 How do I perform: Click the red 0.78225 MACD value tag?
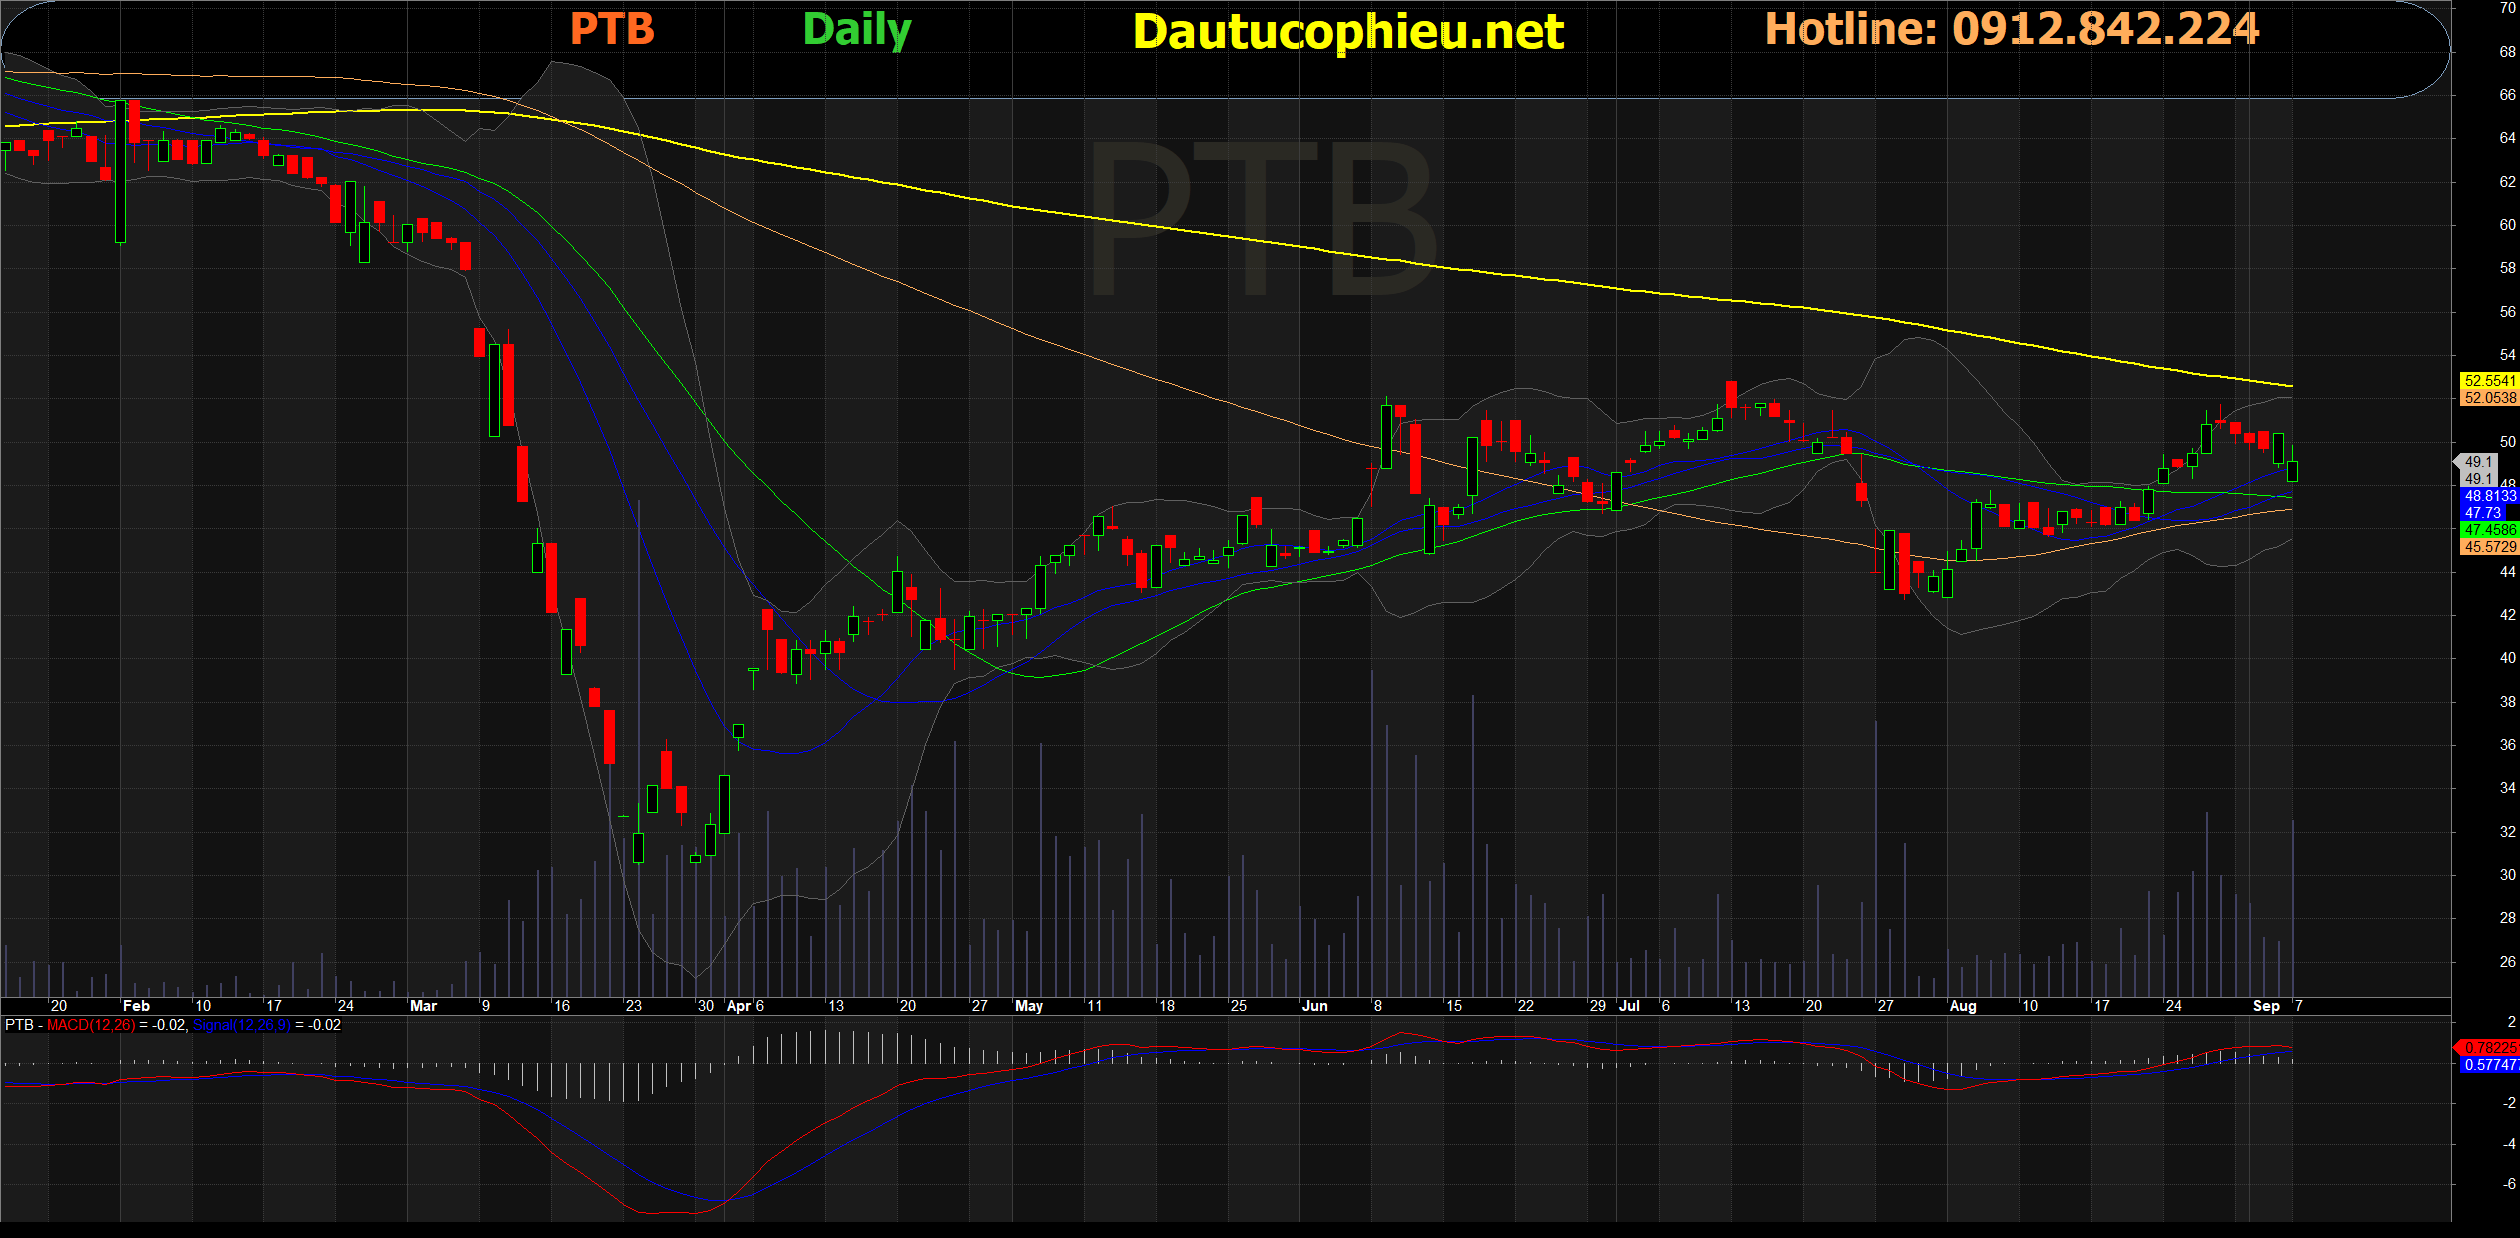click(2489, 1048)
